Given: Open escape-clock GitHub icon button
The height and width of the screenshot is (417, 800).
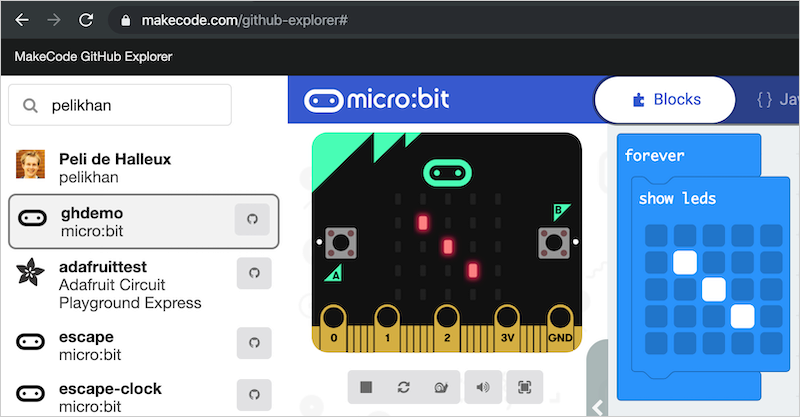Looking at the screenshot, I should pyautogui.click(x=254, y=395).
